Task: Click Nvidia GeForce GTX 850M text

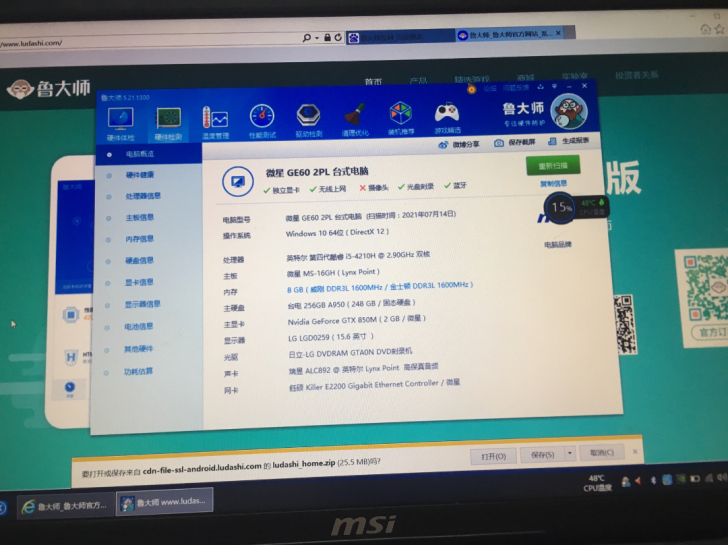Action: coord(357,320)
